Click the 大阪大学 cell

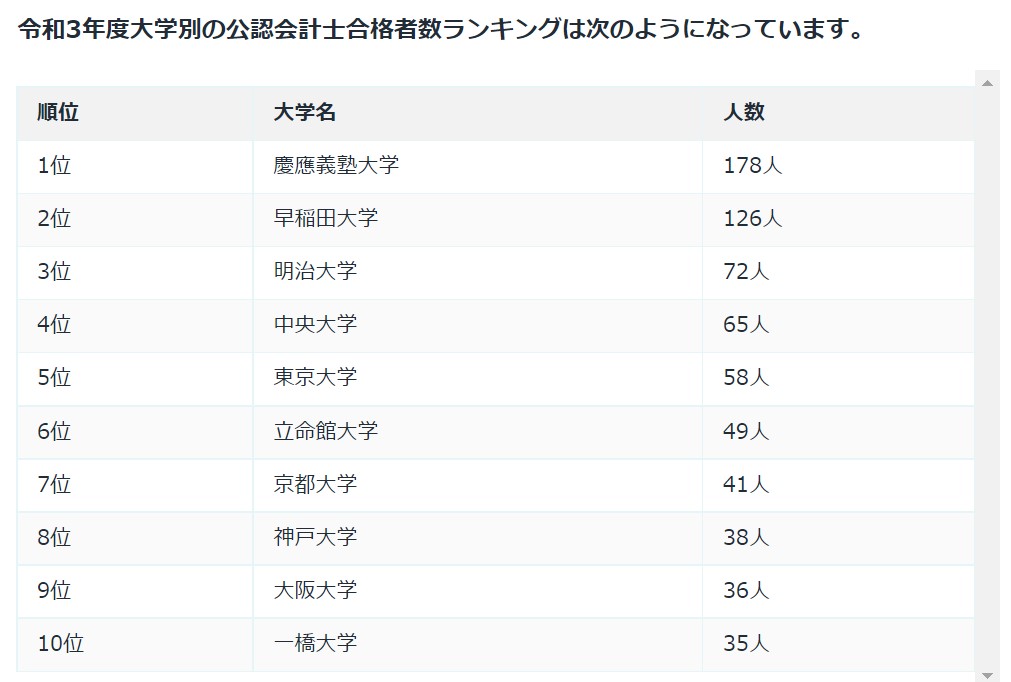pyautogui.click(x=478, y=591)
